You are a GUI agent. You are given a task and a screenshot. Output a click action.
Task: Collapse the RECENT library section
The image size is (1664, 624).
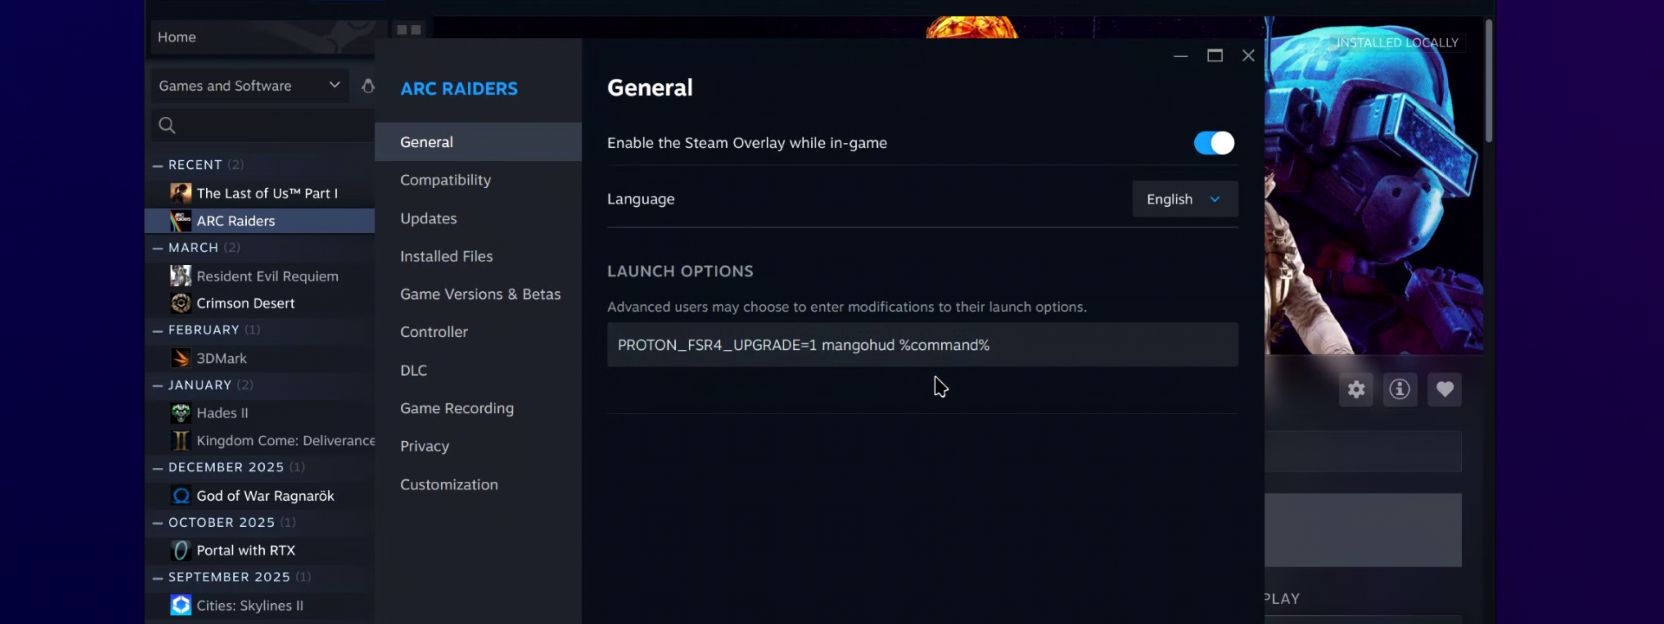click(157, 165)
